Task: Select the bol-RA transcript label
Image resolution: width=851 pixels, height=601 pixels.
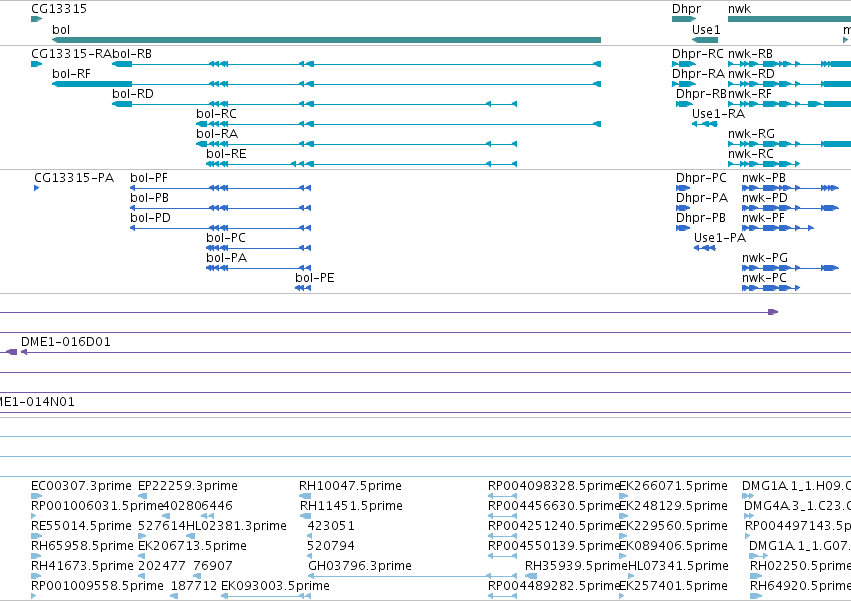Action: [217, 134]
